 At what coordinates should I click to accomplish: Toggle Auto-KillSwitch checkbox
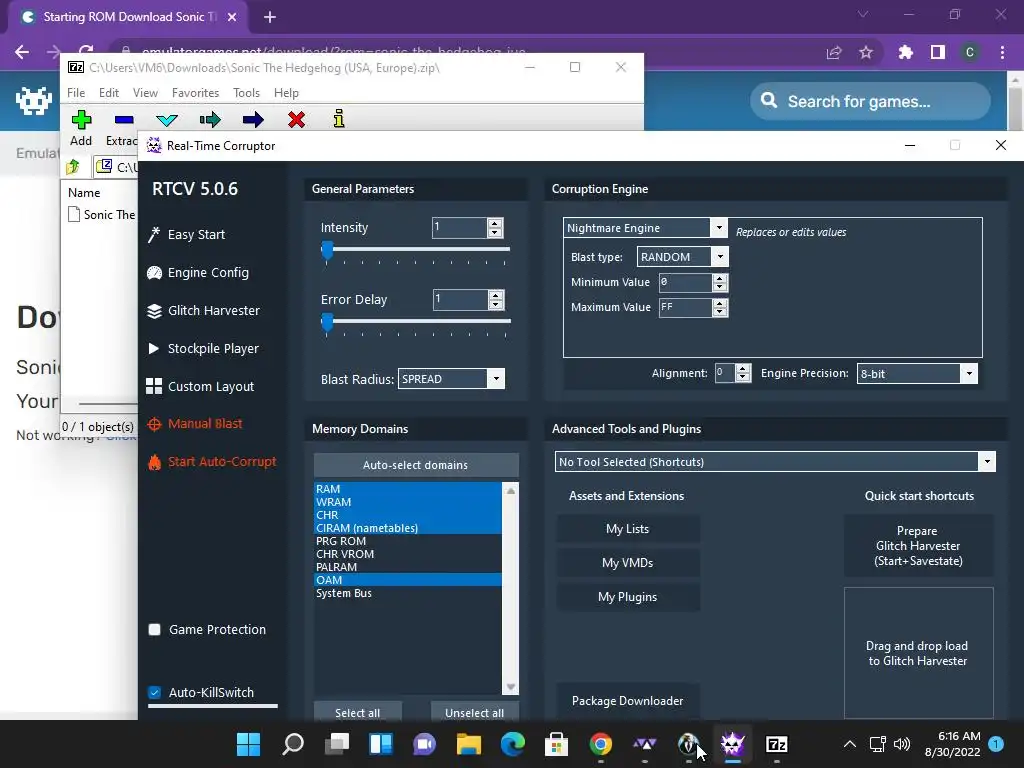point(155,692)
